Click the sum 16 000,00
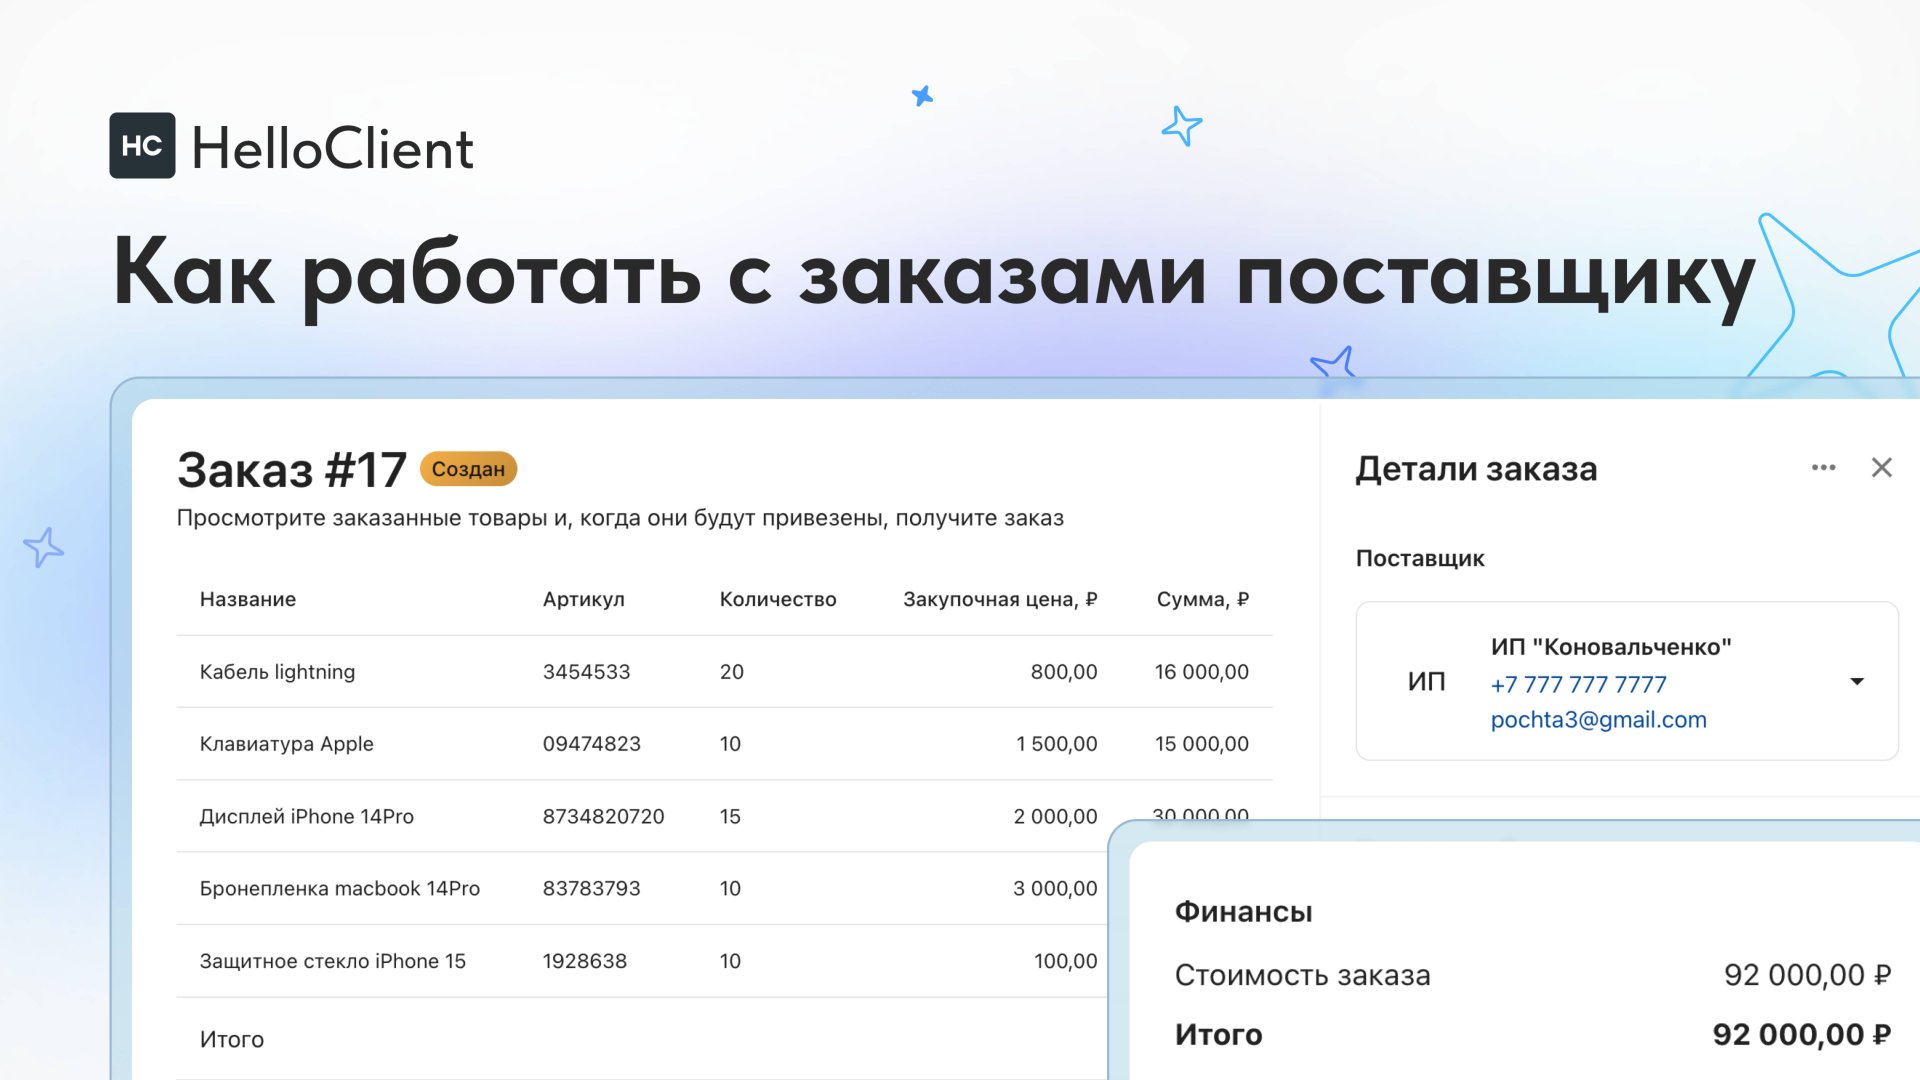Screen dimensions: 1920x1080 [x=1201, y=672]
